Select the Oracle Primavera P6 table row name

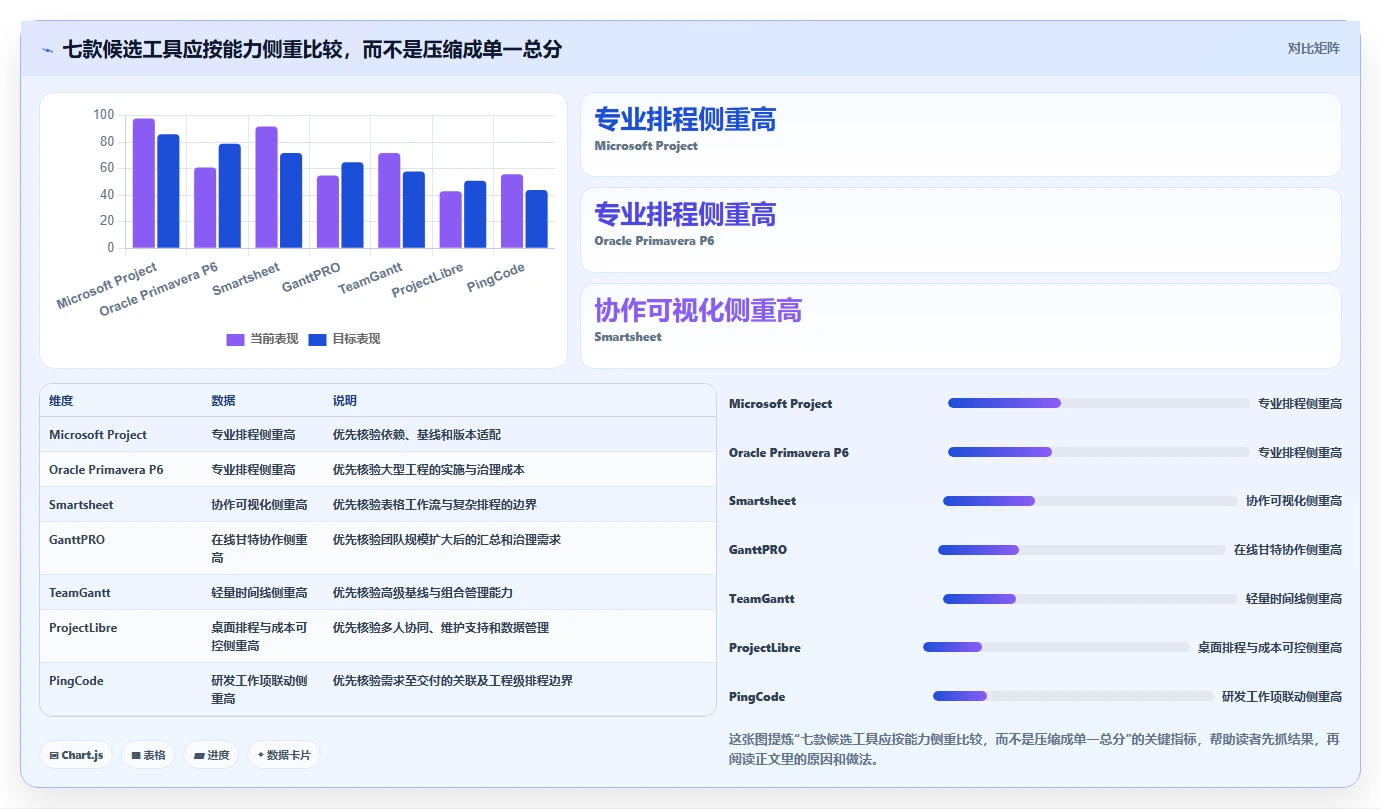(x=106, y=469)
